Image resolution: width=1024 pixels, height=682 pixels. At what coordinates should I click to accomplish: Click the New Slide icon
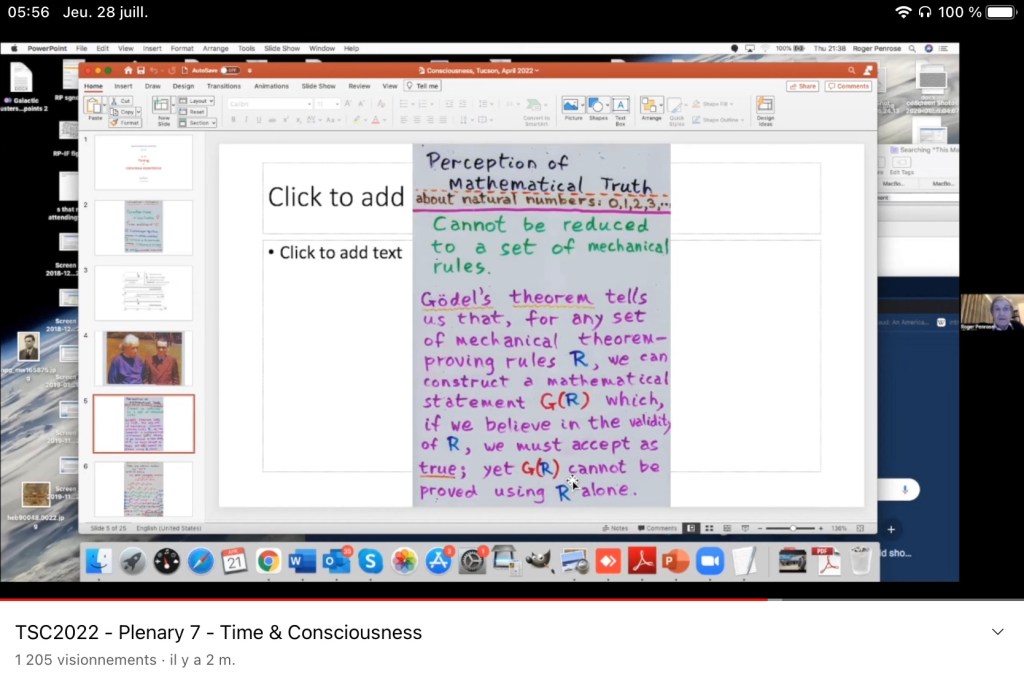164,109
